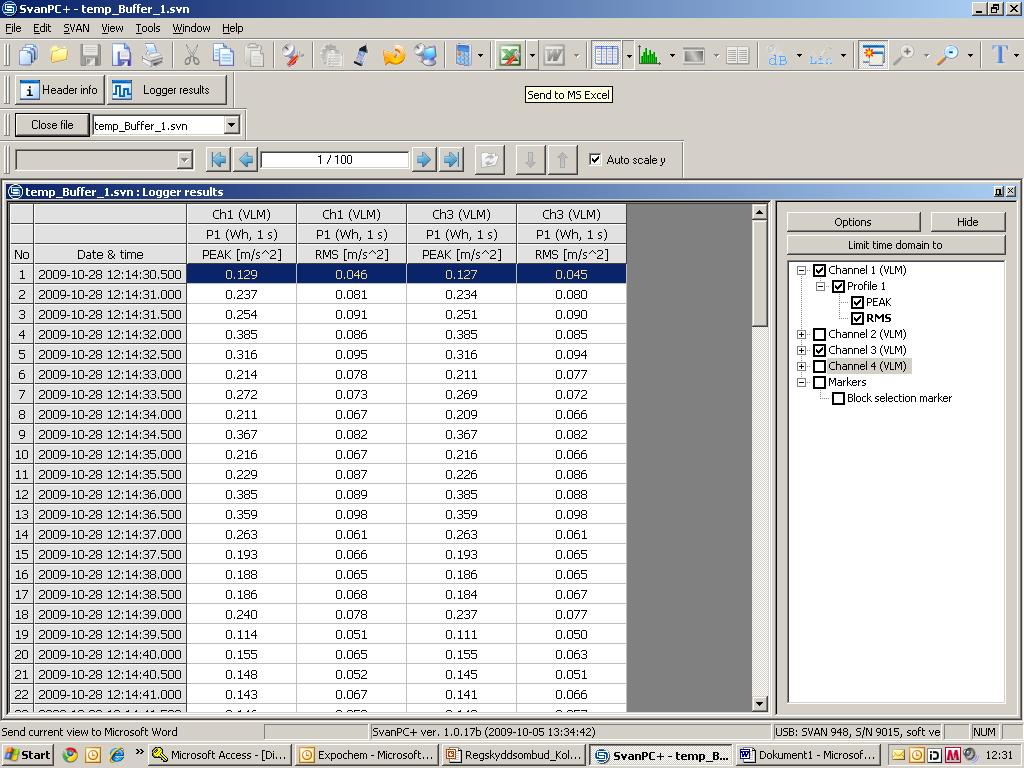
Task: Open the temp_Buffer_1.svn file dropdown
Action: pos(231,125)
